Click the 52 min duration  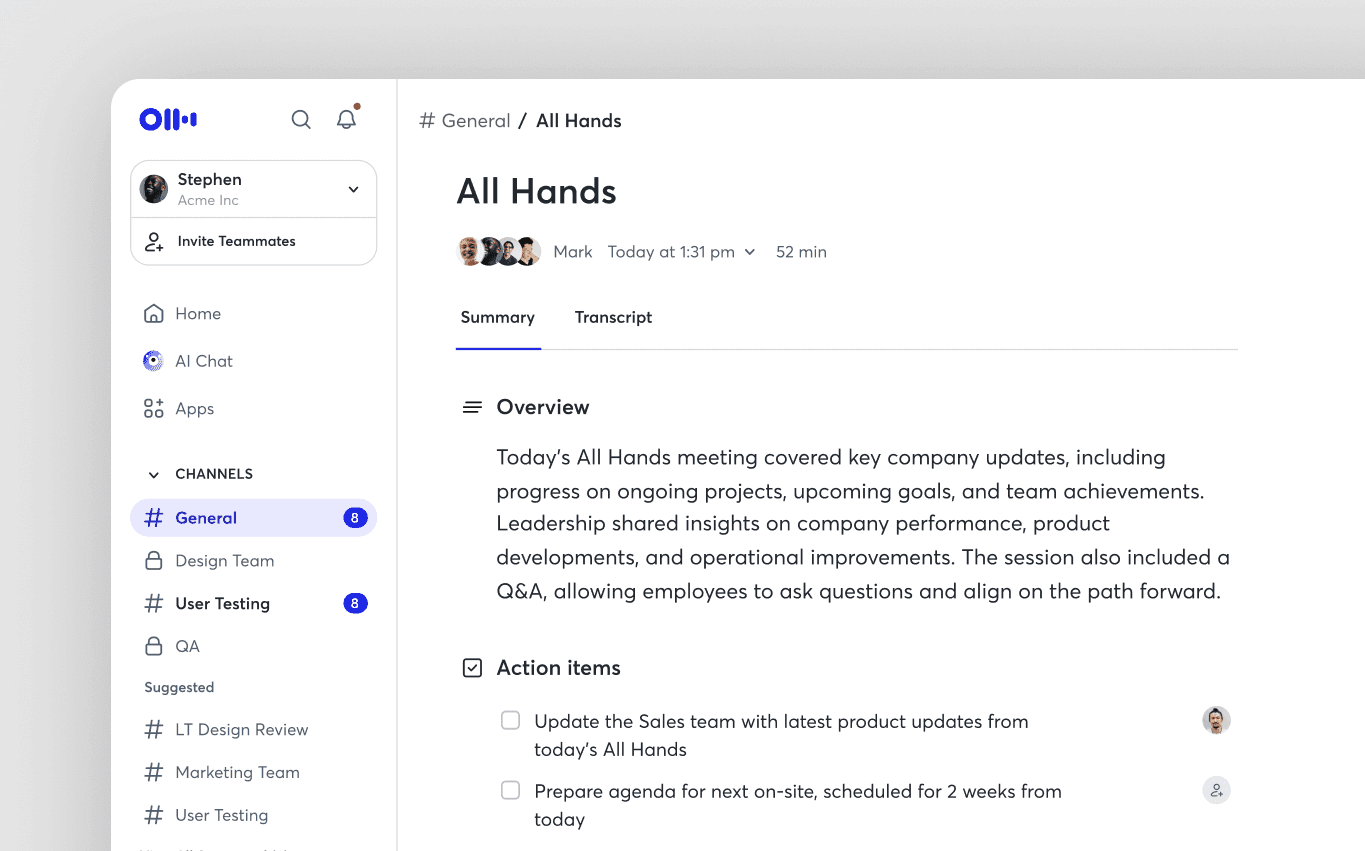coord(801,252)
